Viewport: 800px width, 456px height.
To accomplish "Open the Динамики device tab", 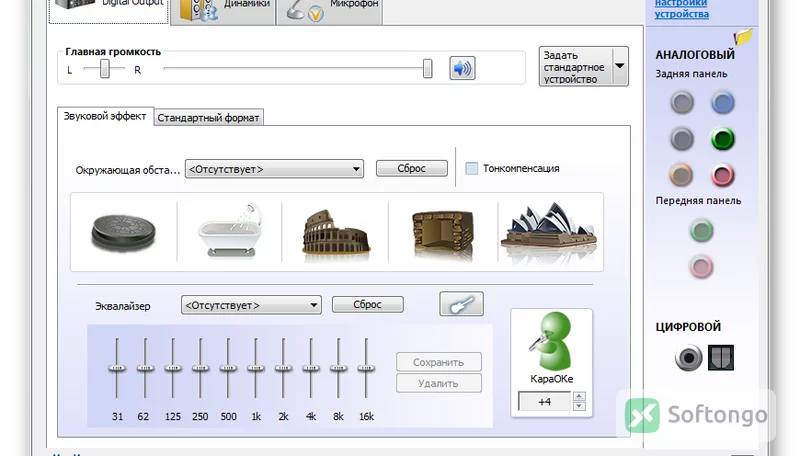I will click(x=223, y=10).
